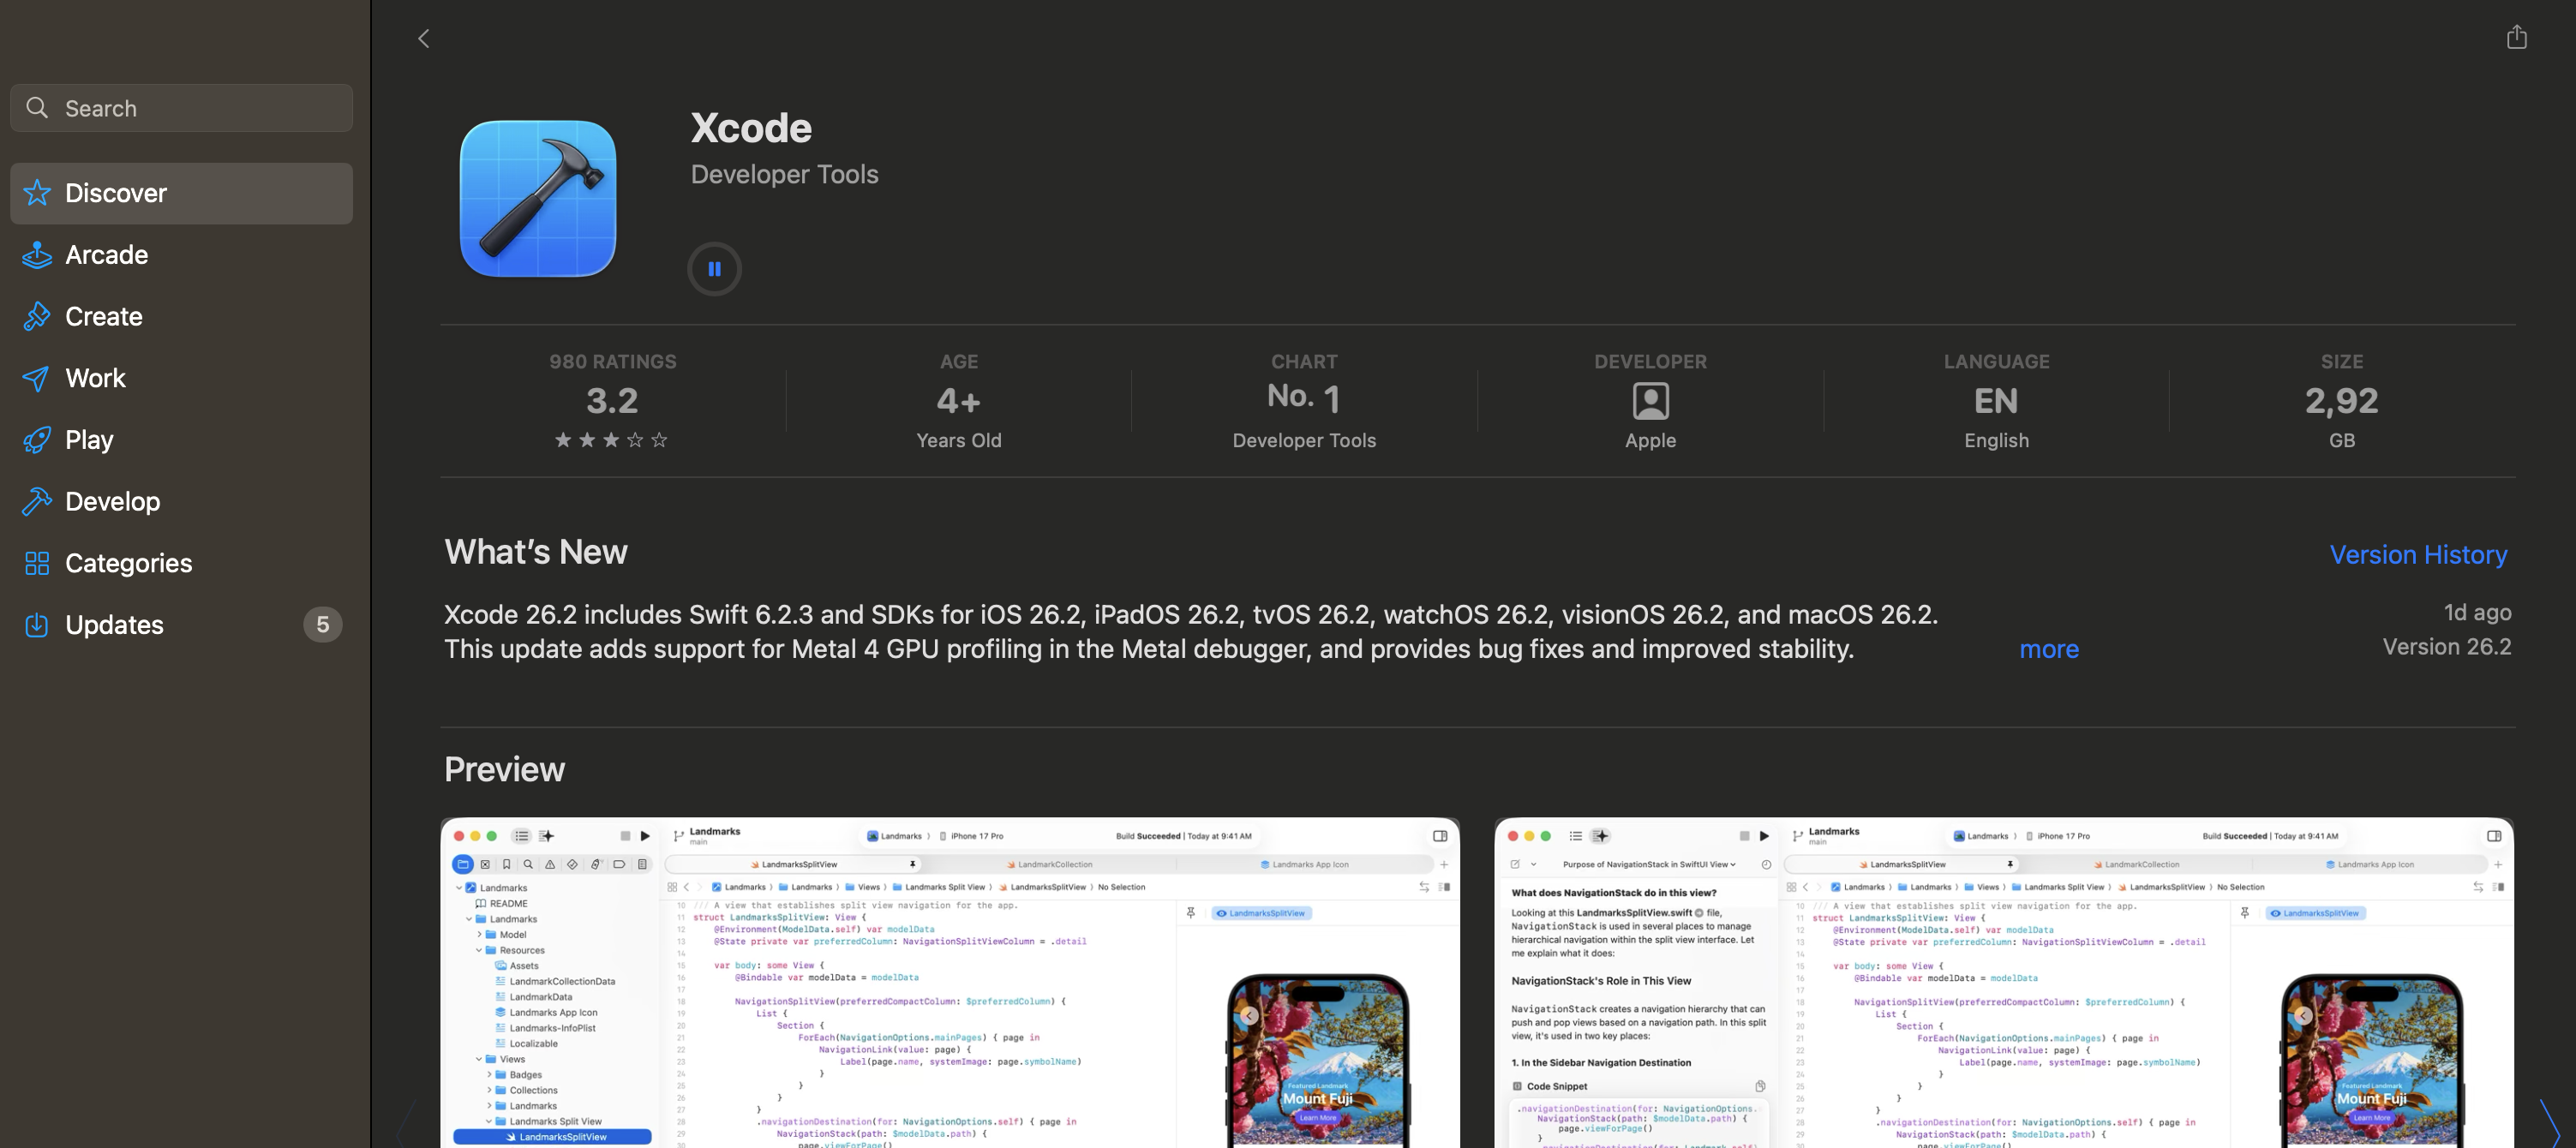2576x1148 pixels.
Task: Click the Apple developer icon
Action: tap(1650, 402)
